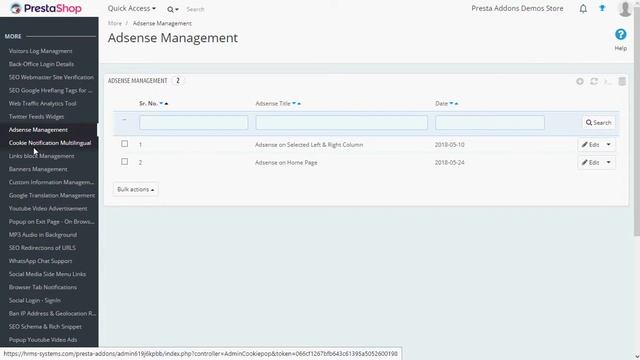Click the PrestaShop logo
This screenshot has height=360, width=640.
click(x=46, y=8)
